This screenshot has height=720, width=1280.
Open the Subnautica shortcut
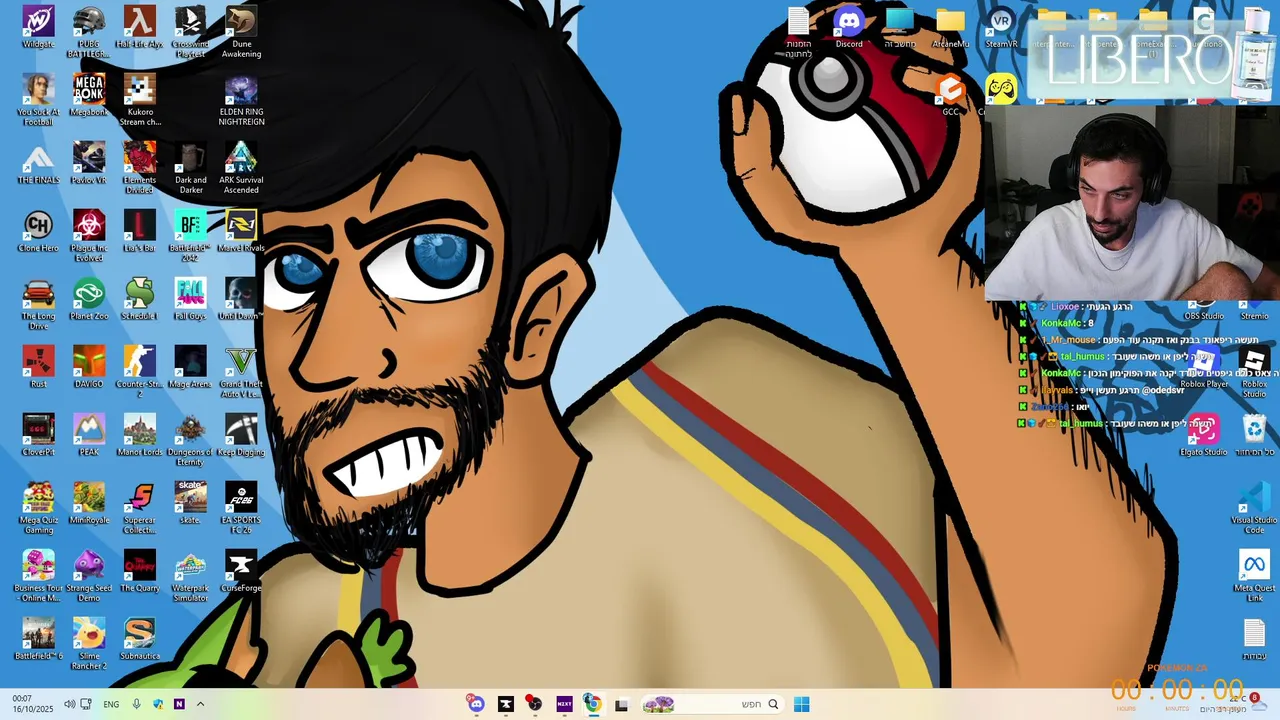(x=139, y=639)
